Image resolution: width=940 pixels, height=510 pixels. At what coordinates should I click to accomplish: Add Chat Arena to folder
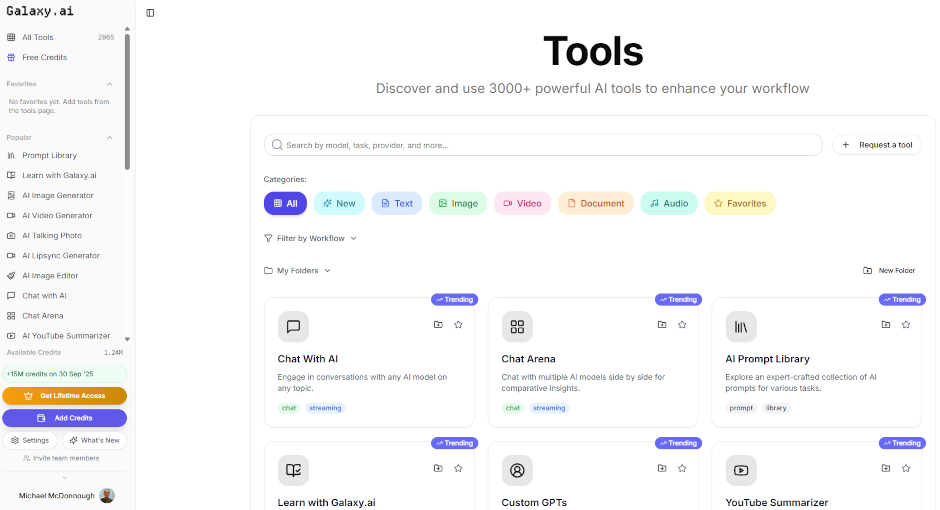click(x=662, y=325)
